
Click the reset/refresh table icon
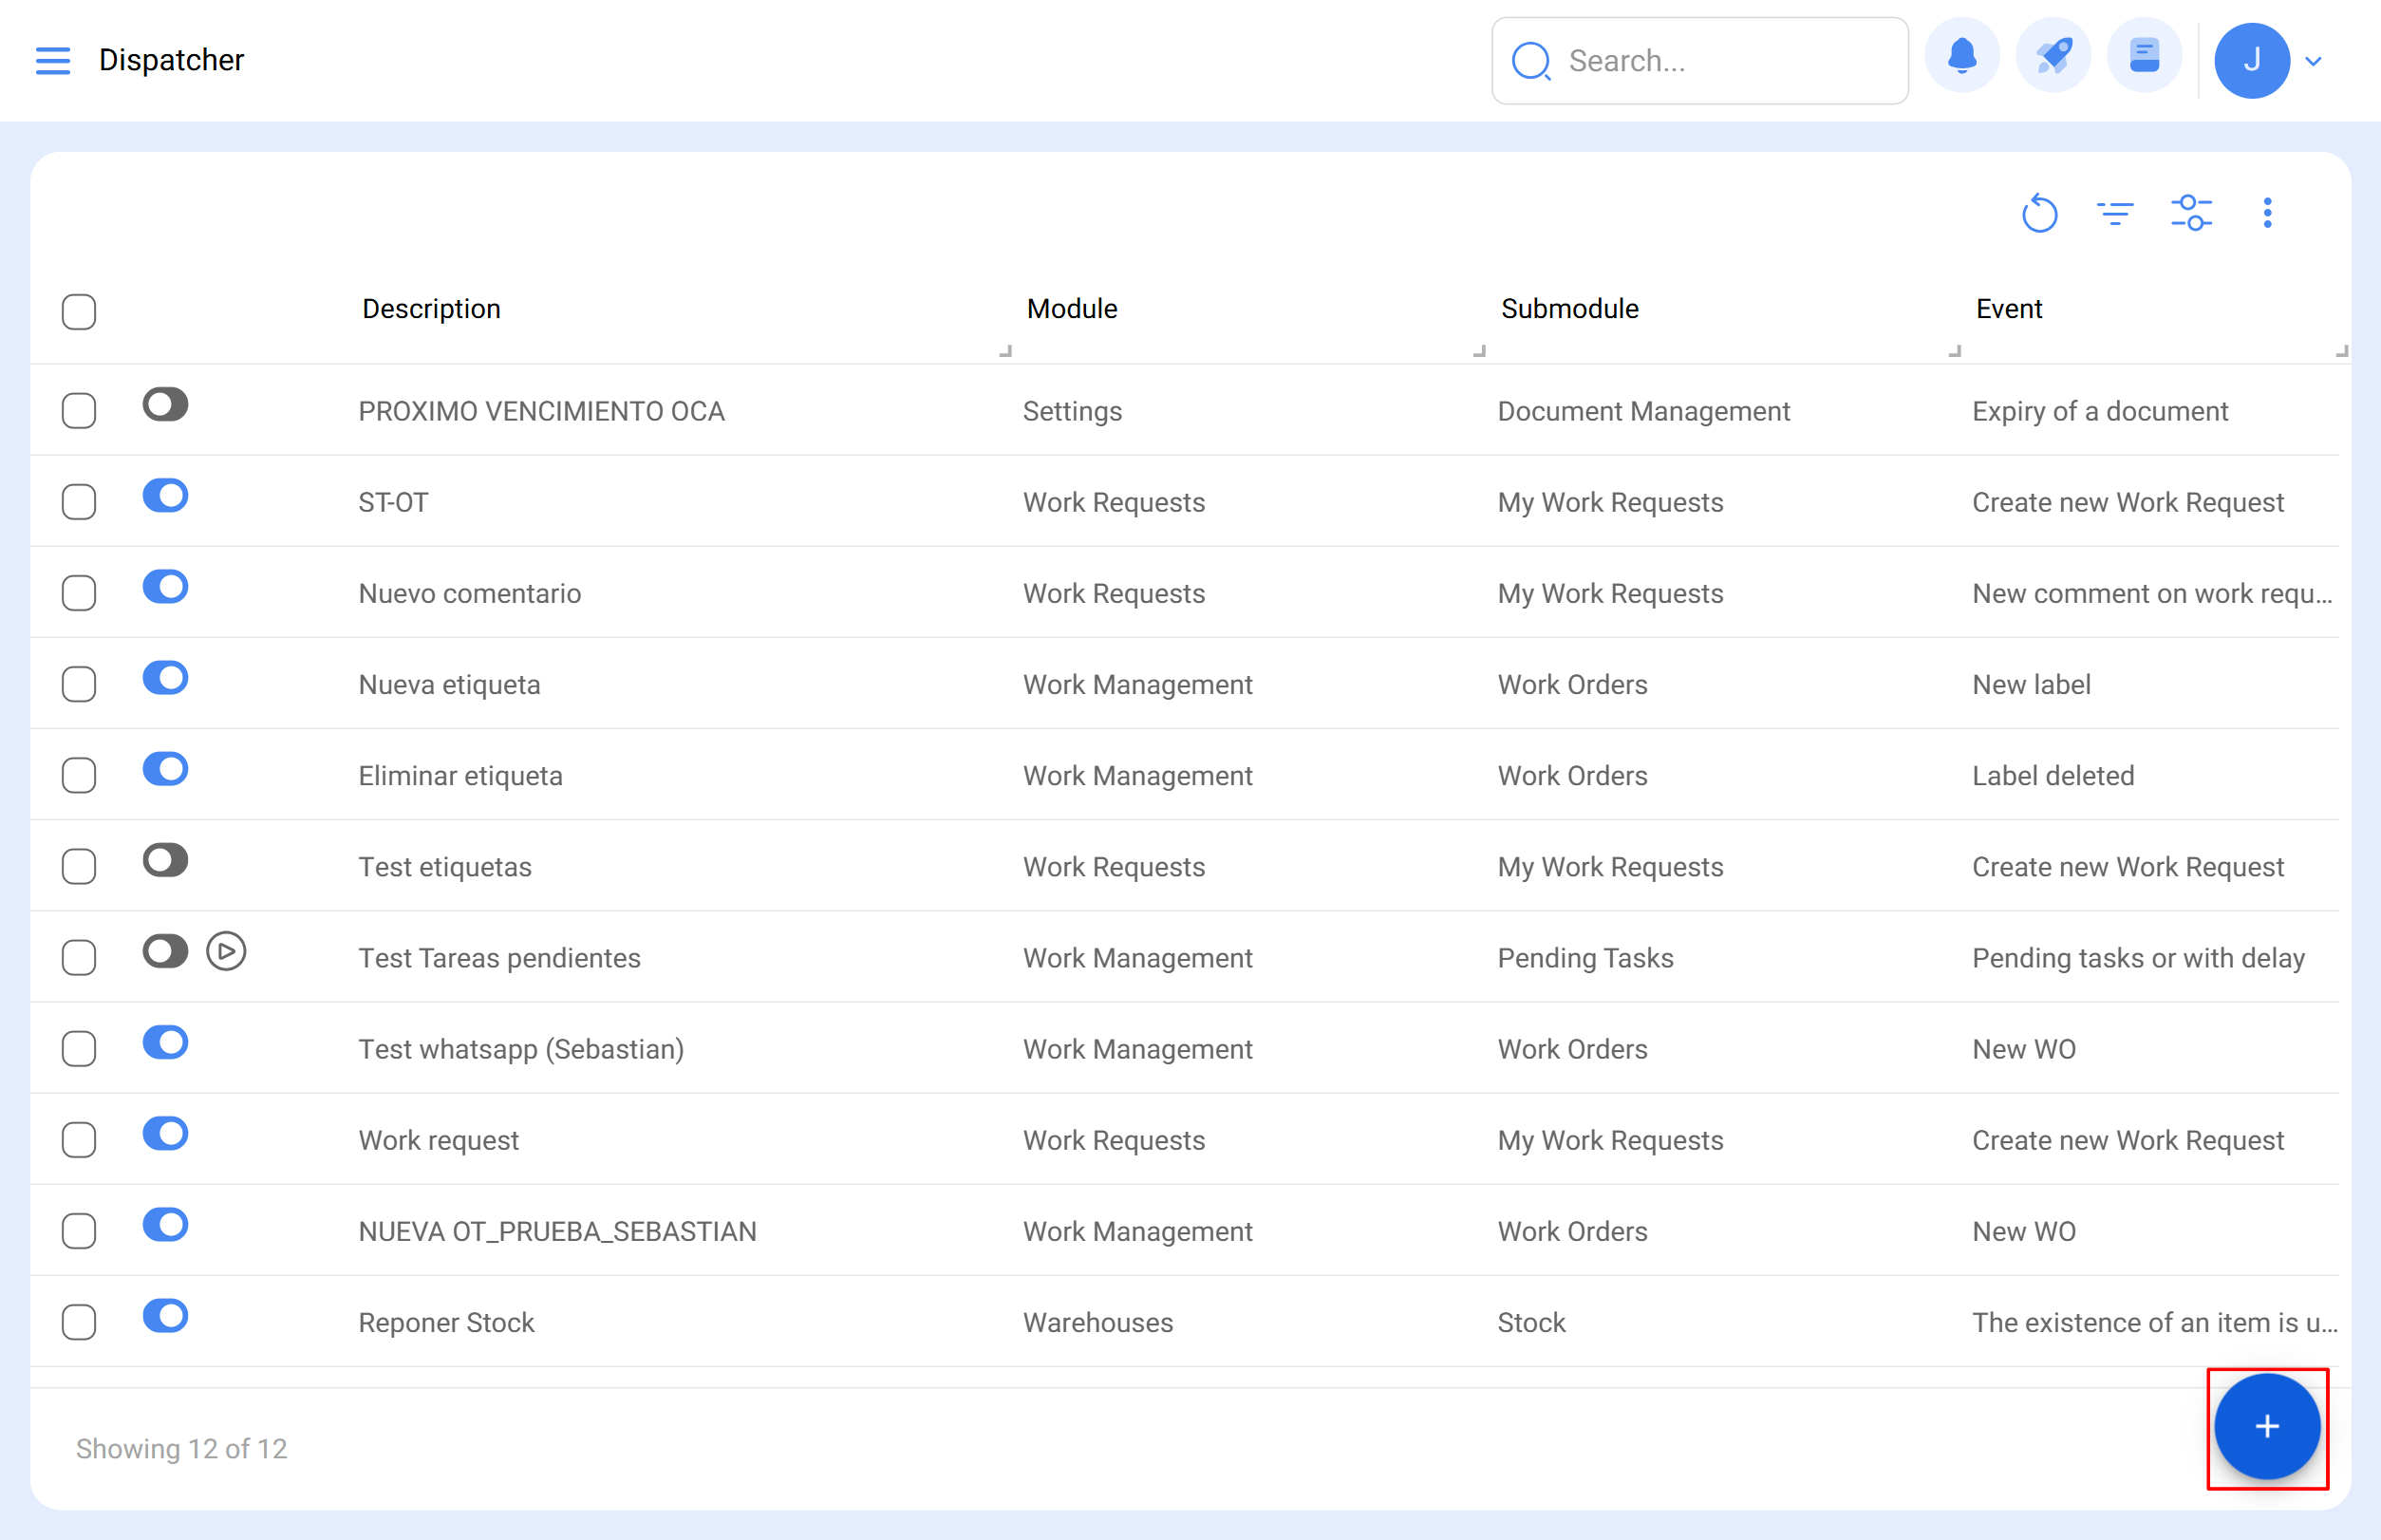point(2040,213)
